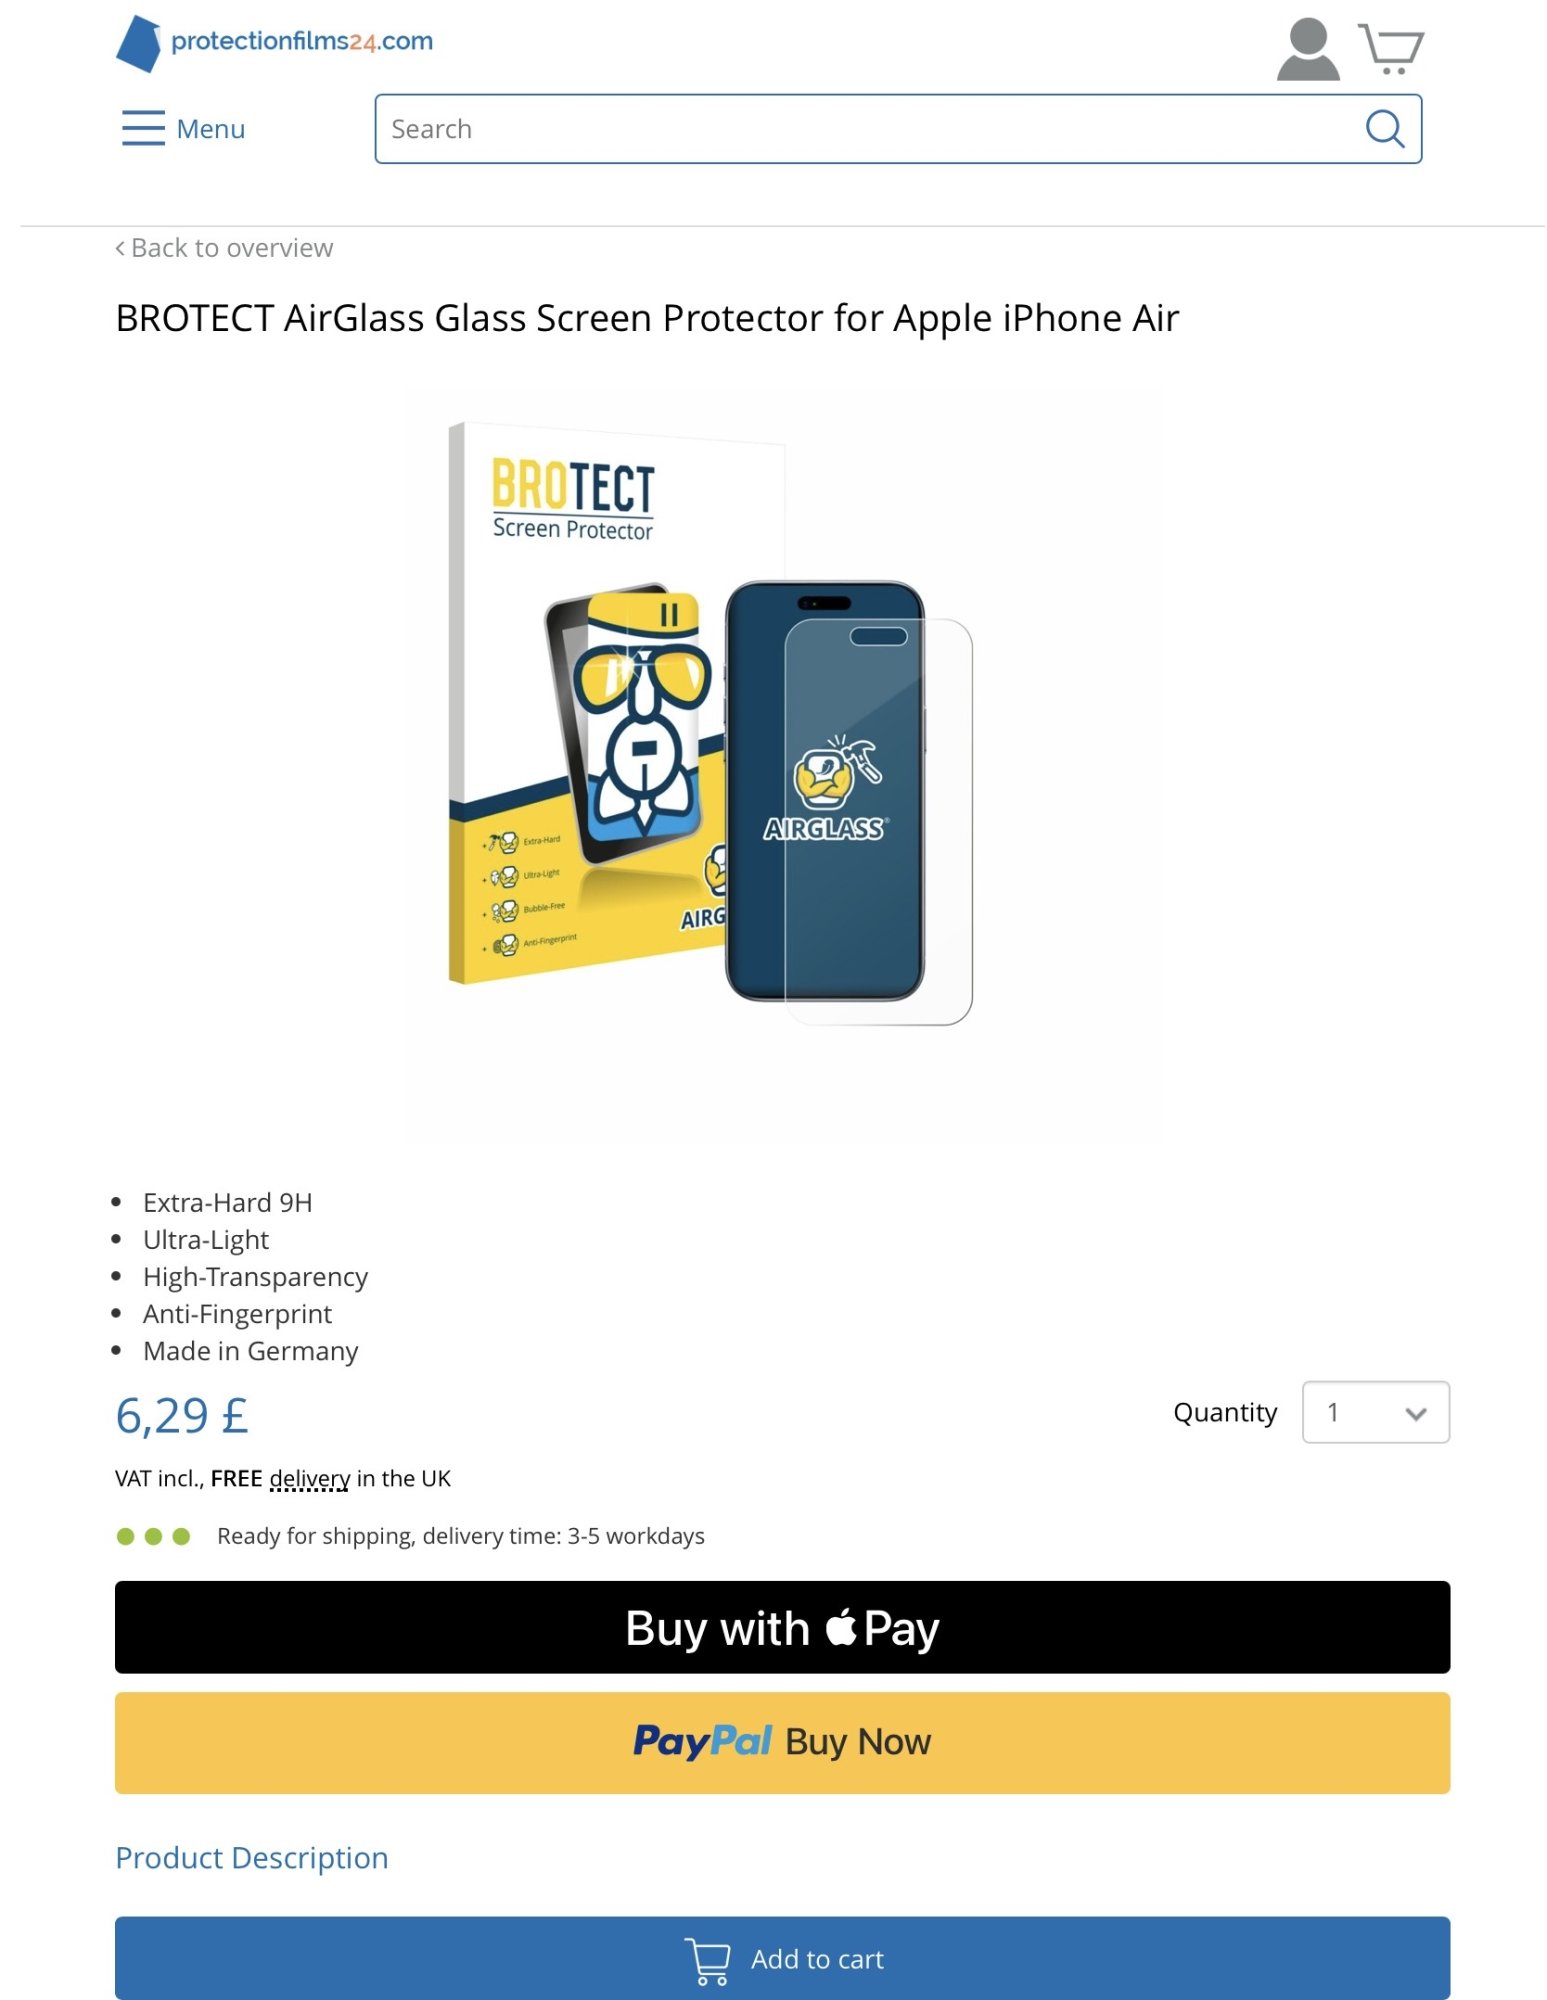Open the user account icon
The height and width of the screenshot is (2000, 1547).
[x=1306, y=48]
